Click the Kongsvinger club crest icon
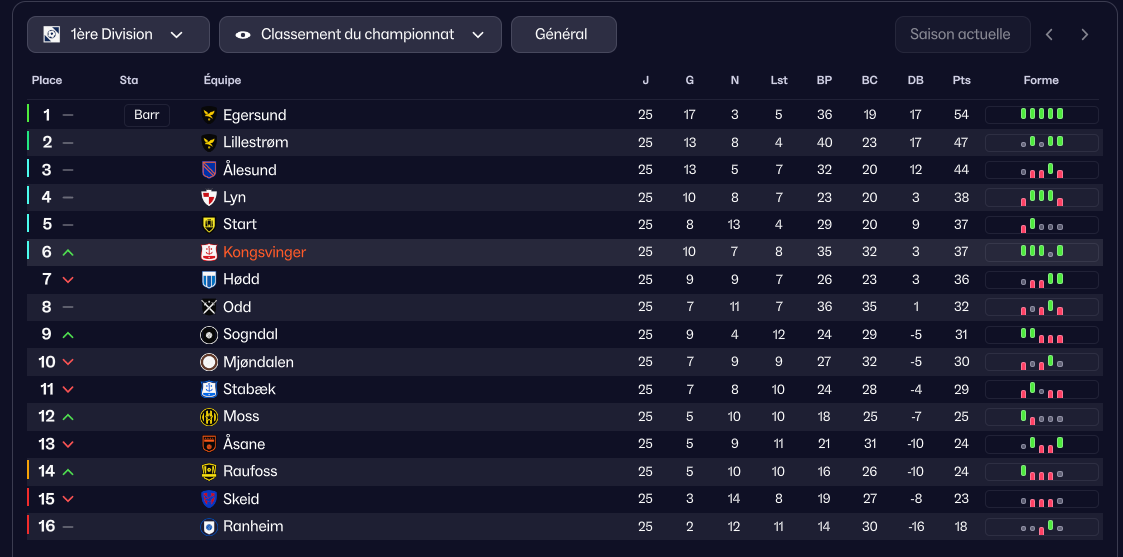1123x557 pixels. (x=209, y=252)
